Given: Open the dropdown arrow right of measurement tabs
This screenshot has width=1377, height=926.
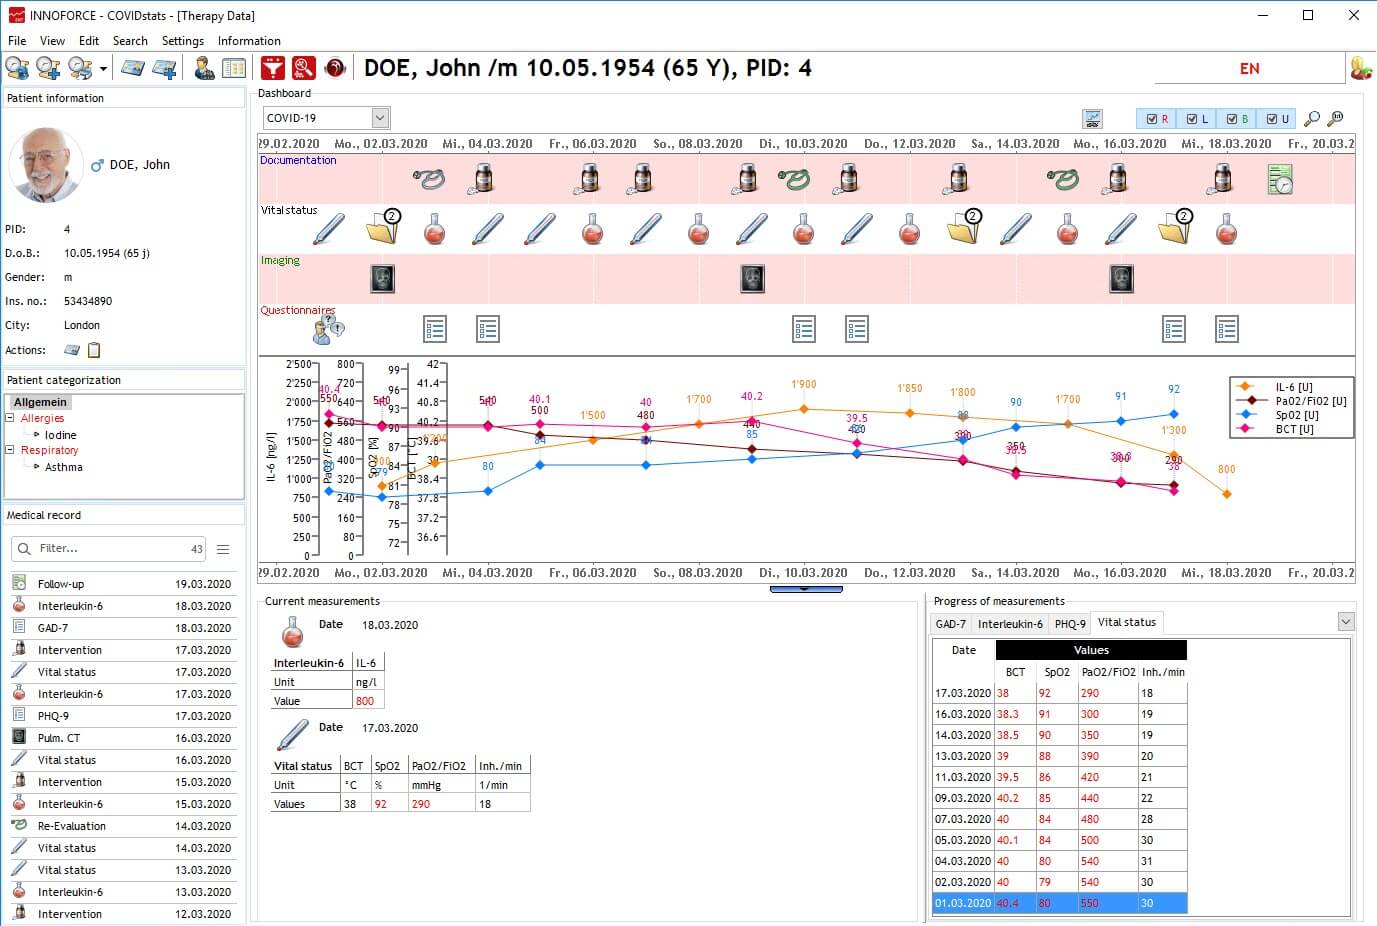Looking at the screenshot, I should 1345,622.
